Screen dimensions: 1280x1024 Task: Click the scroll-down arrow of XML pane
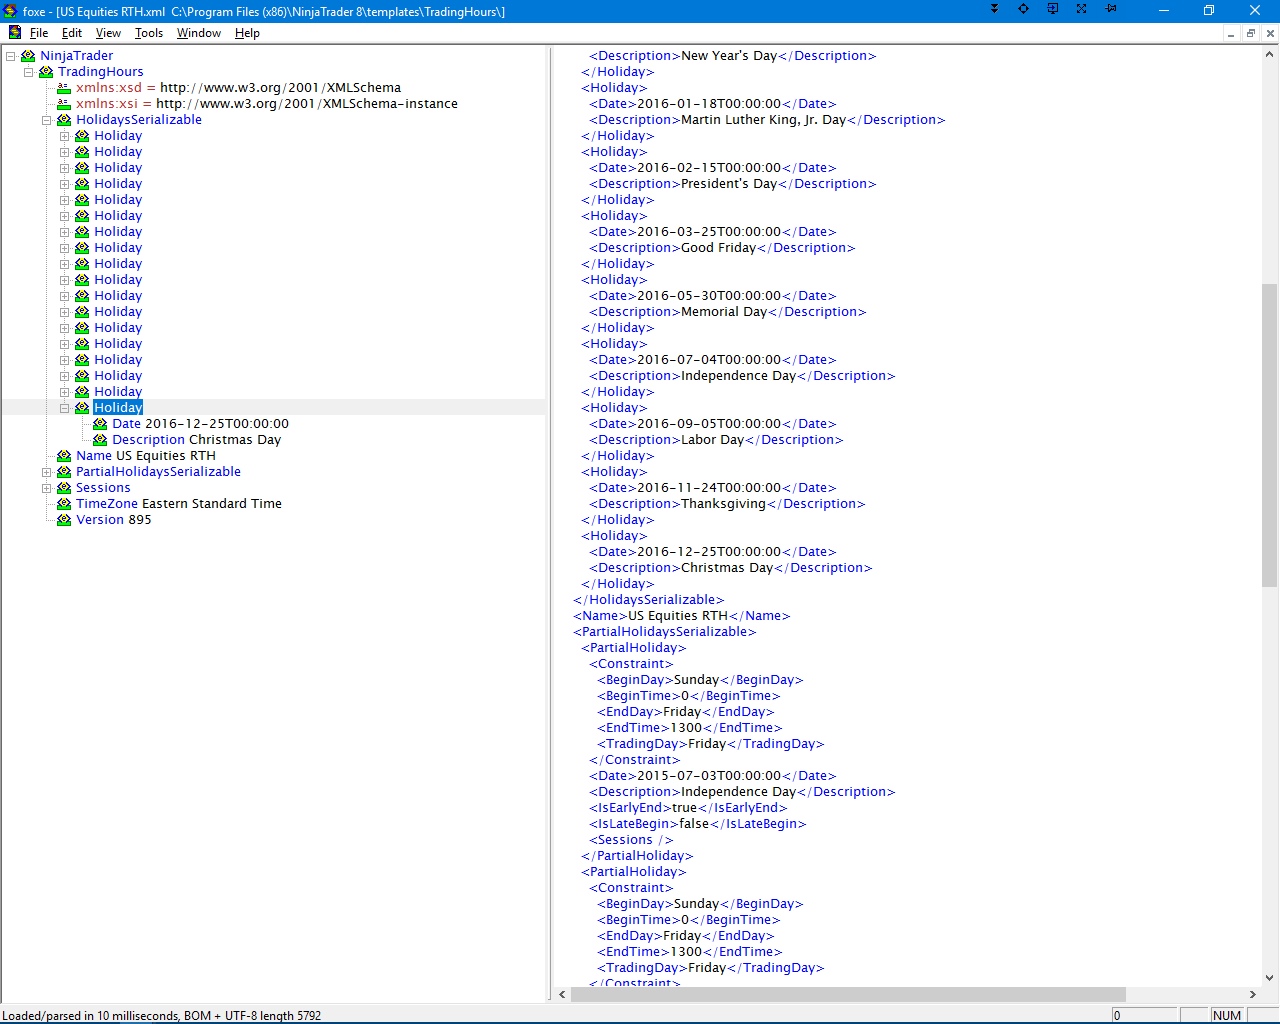[1270, 978]
